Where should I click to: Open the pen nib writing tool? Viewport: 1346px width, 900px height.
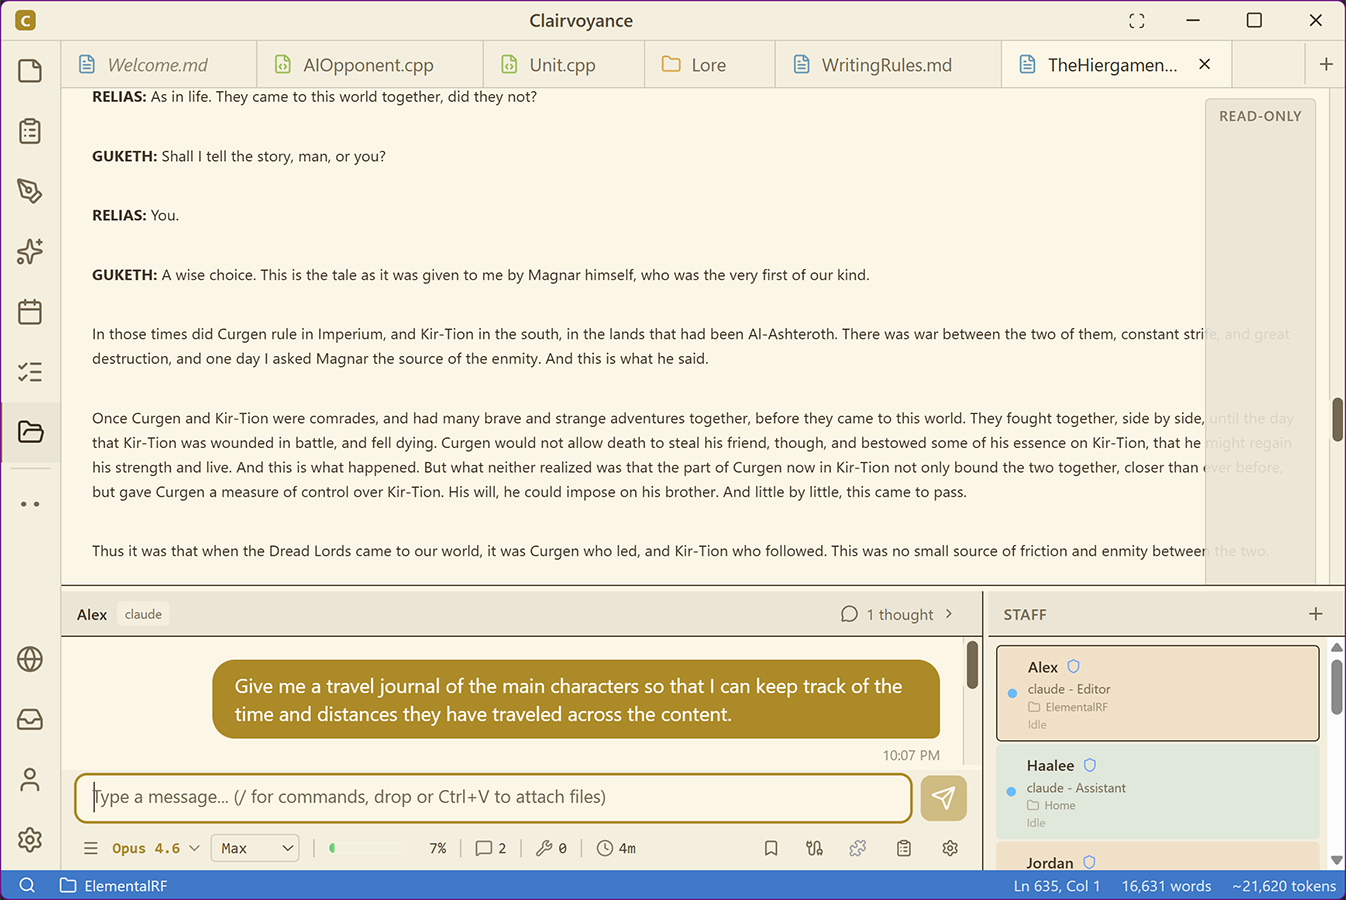click(x=30, y=191)
